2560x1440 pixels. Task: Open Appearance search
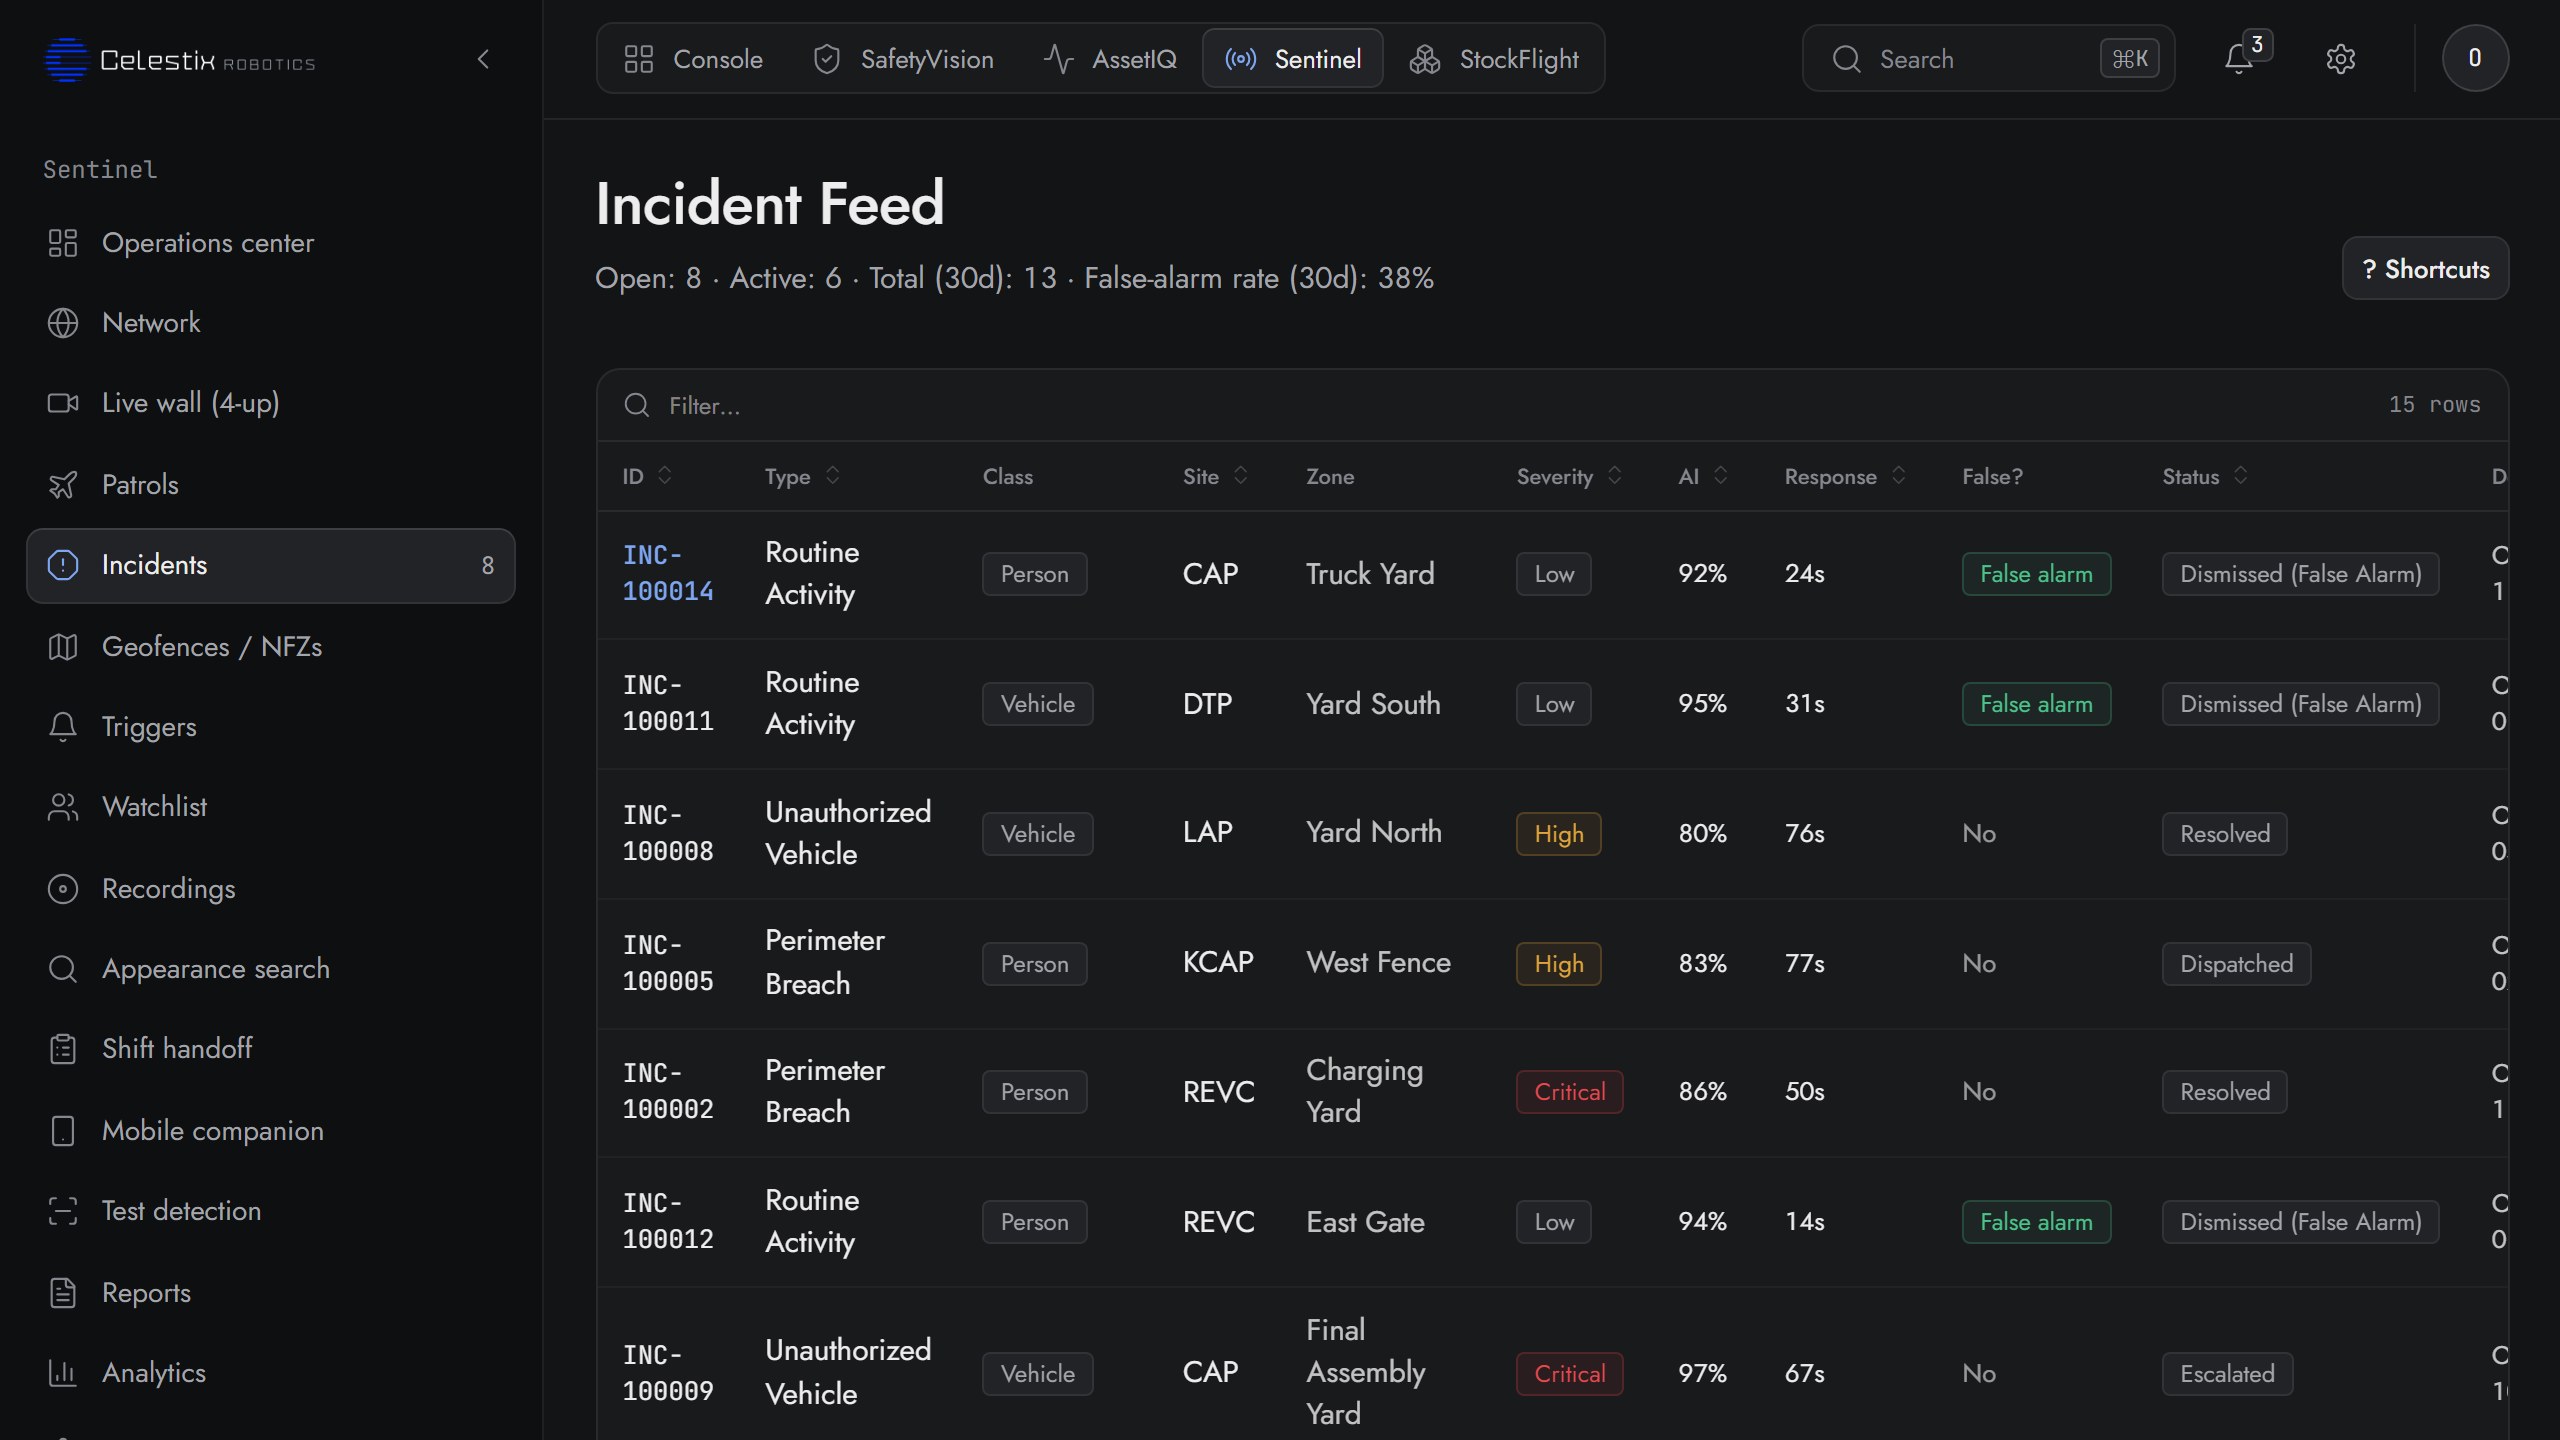pos(271,969)
